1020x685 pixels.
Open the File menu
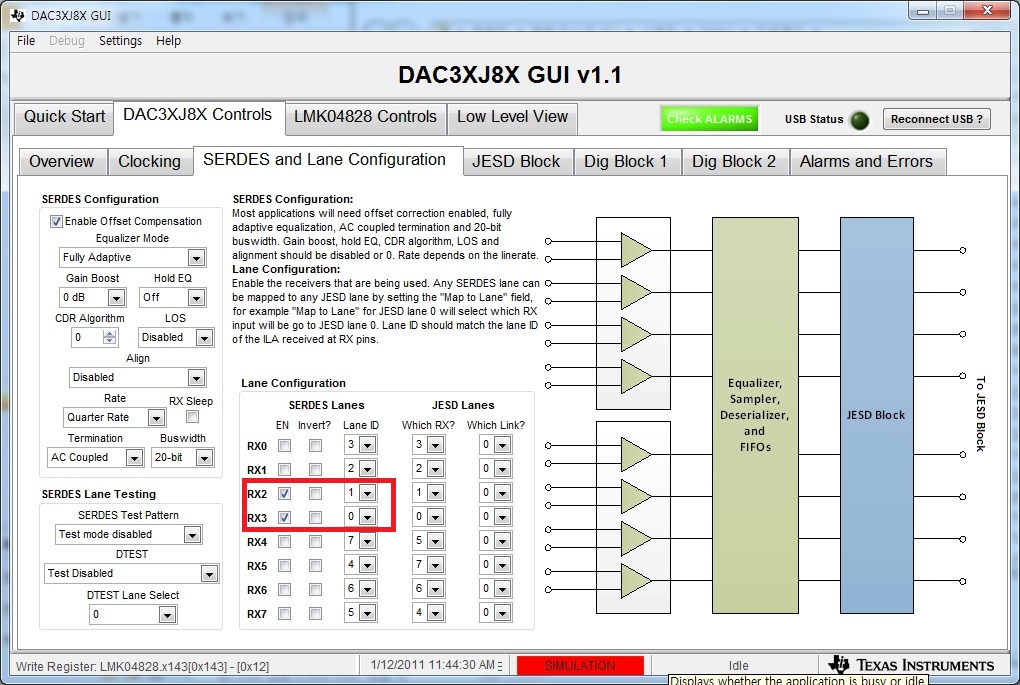click(x=26, y=40)
